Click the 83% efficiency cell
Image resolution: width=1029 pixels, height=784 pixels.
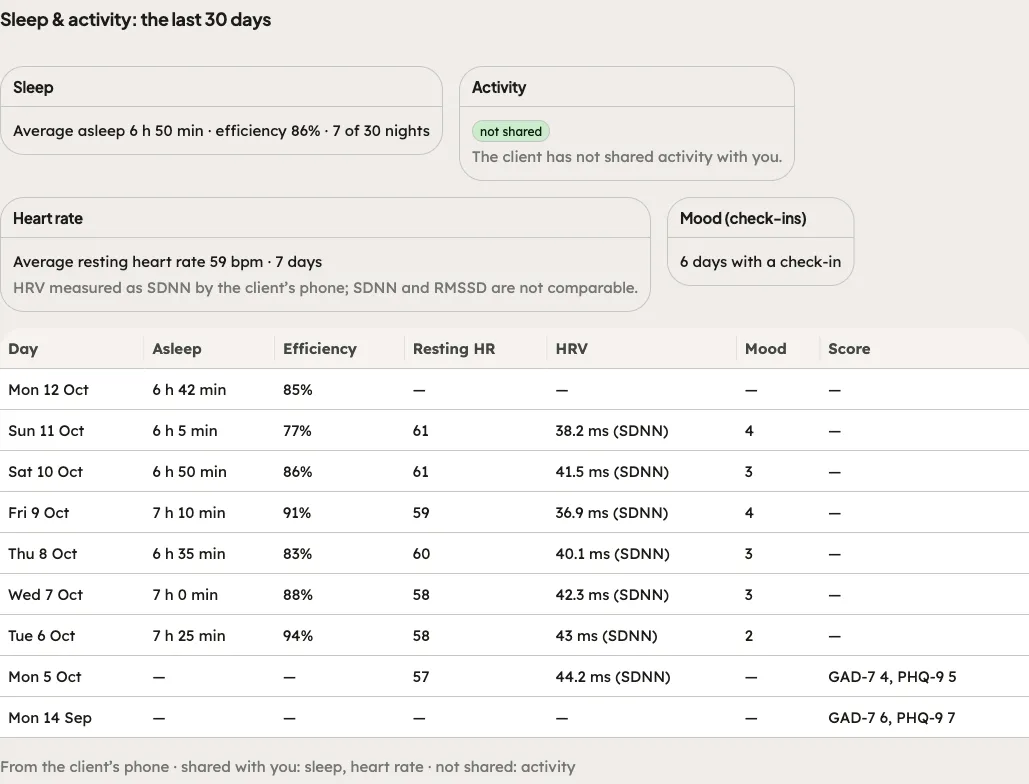[x=297, y=554]
